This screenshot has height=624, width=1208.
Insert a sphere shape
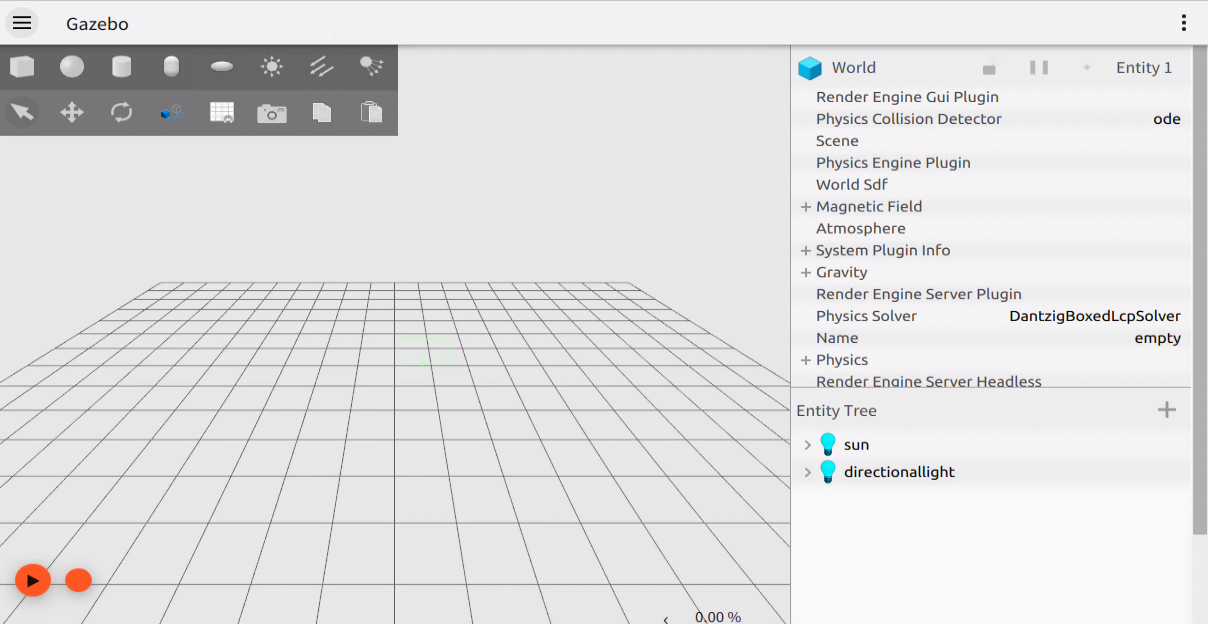click(72, 67)
